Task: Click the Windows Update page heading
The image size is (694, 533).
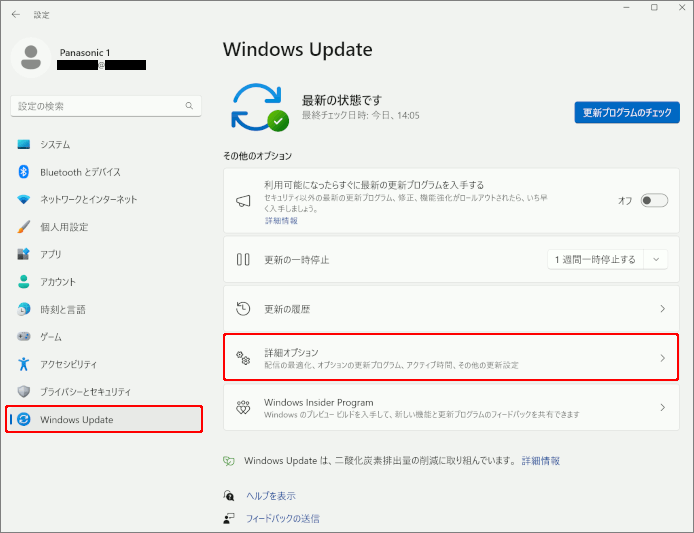Action: pyautogui.click(x=297, y=49)
